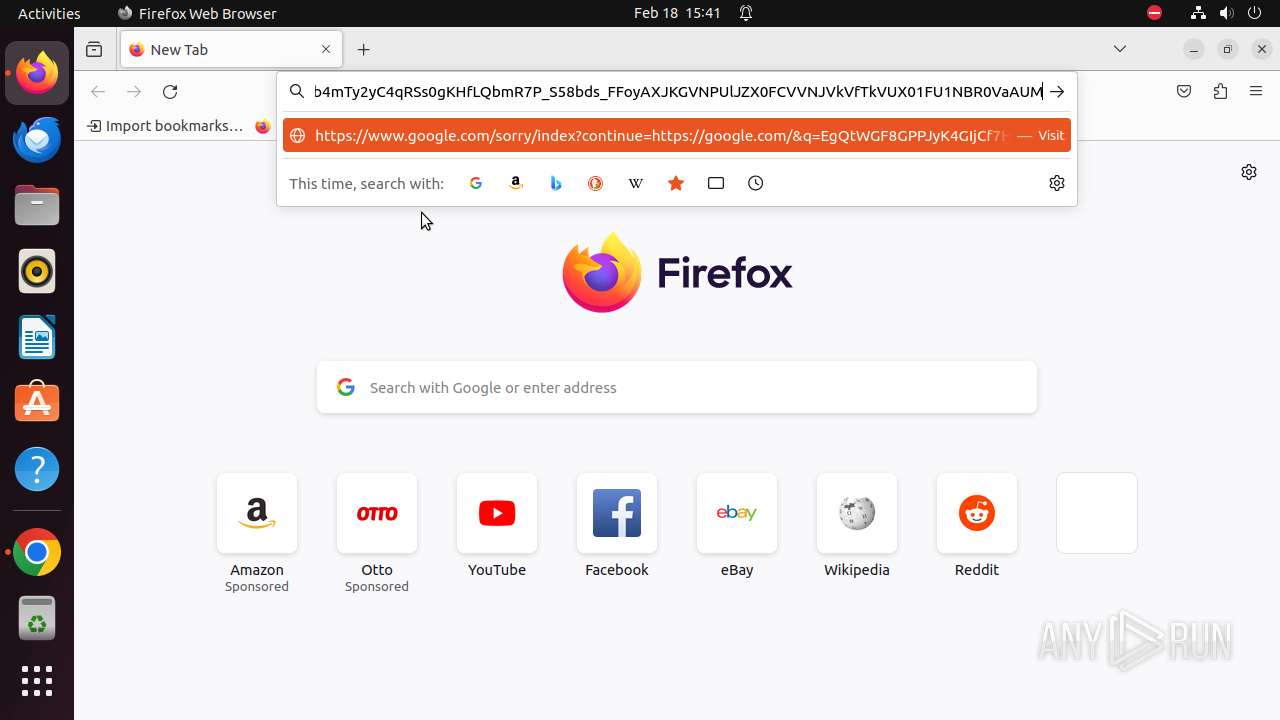Click the empty shortcut tile
Image resolution: width=1280 pixels, height=720 pixels.
pos(1097,513)
